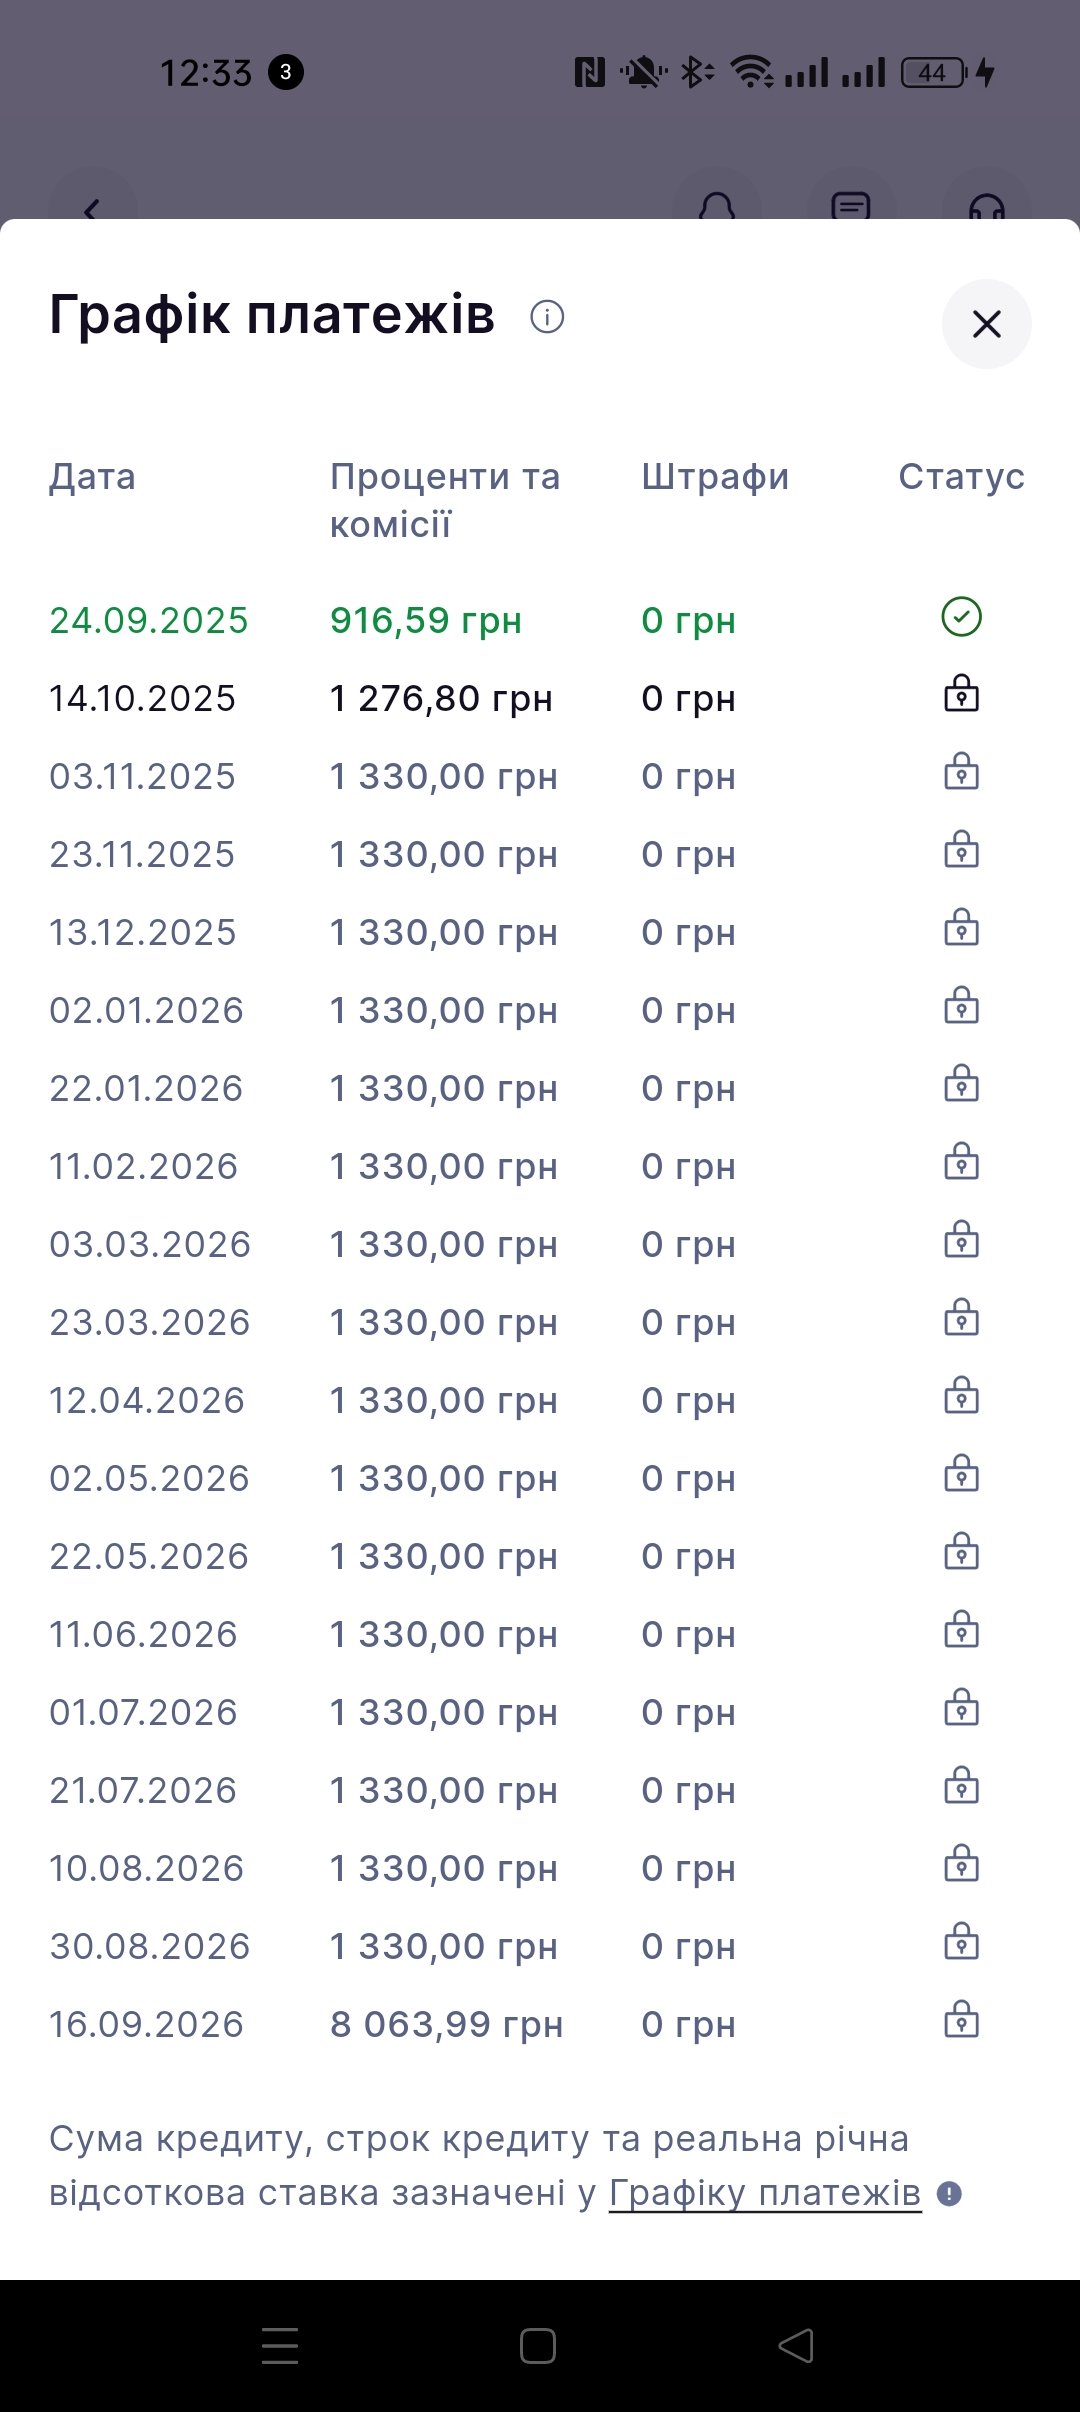Tap the Дата column header
Image resolution: width=1080 pixels, height=2412 pixels.
coord(92,477)
